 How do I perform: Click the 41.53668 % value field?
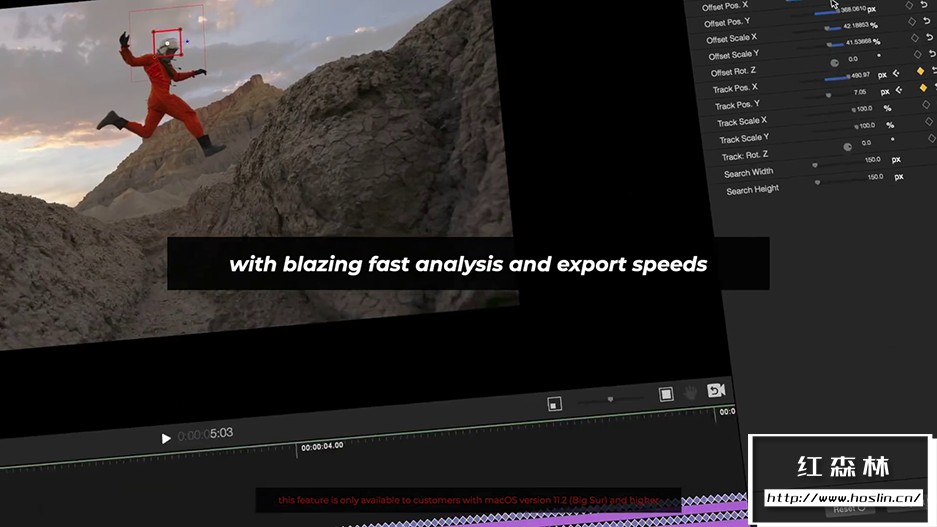pos(859,42)
